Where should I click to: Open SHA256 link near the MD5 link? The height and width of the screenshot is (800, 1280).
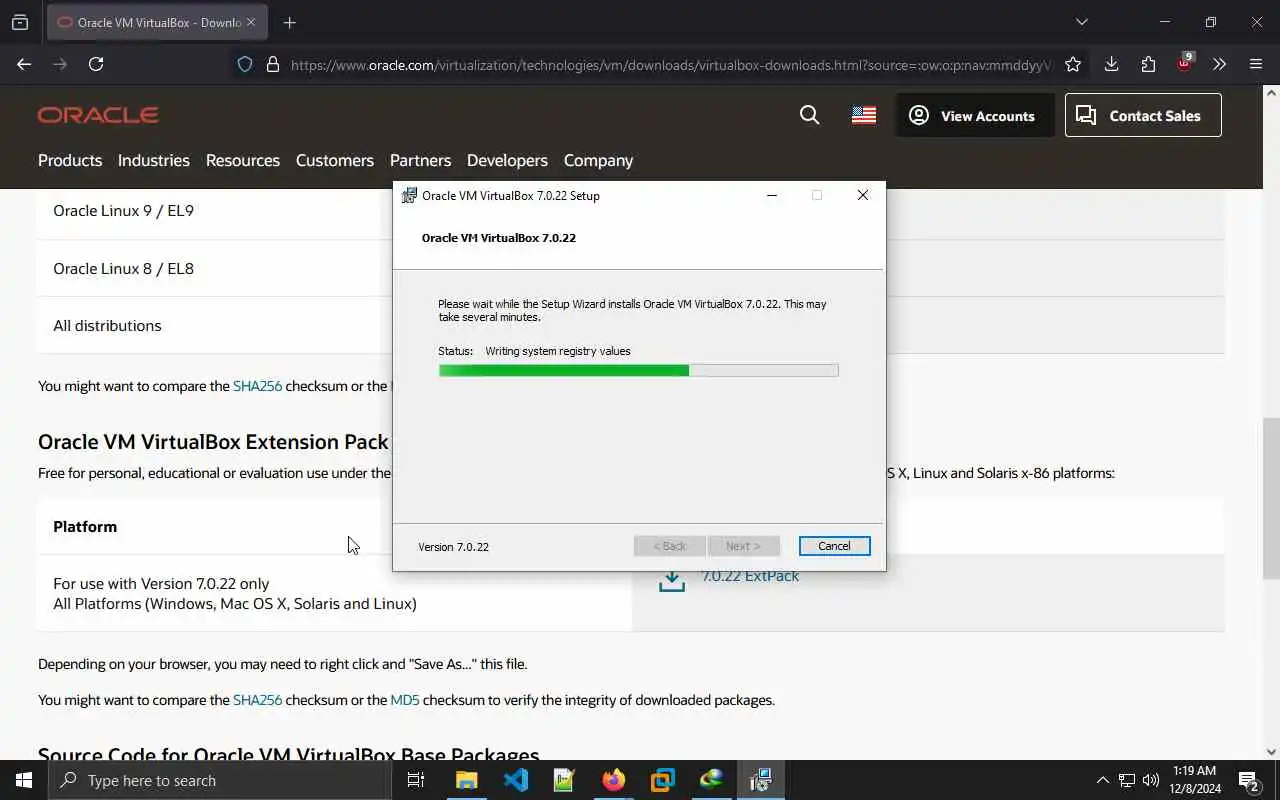pos(257,700)
